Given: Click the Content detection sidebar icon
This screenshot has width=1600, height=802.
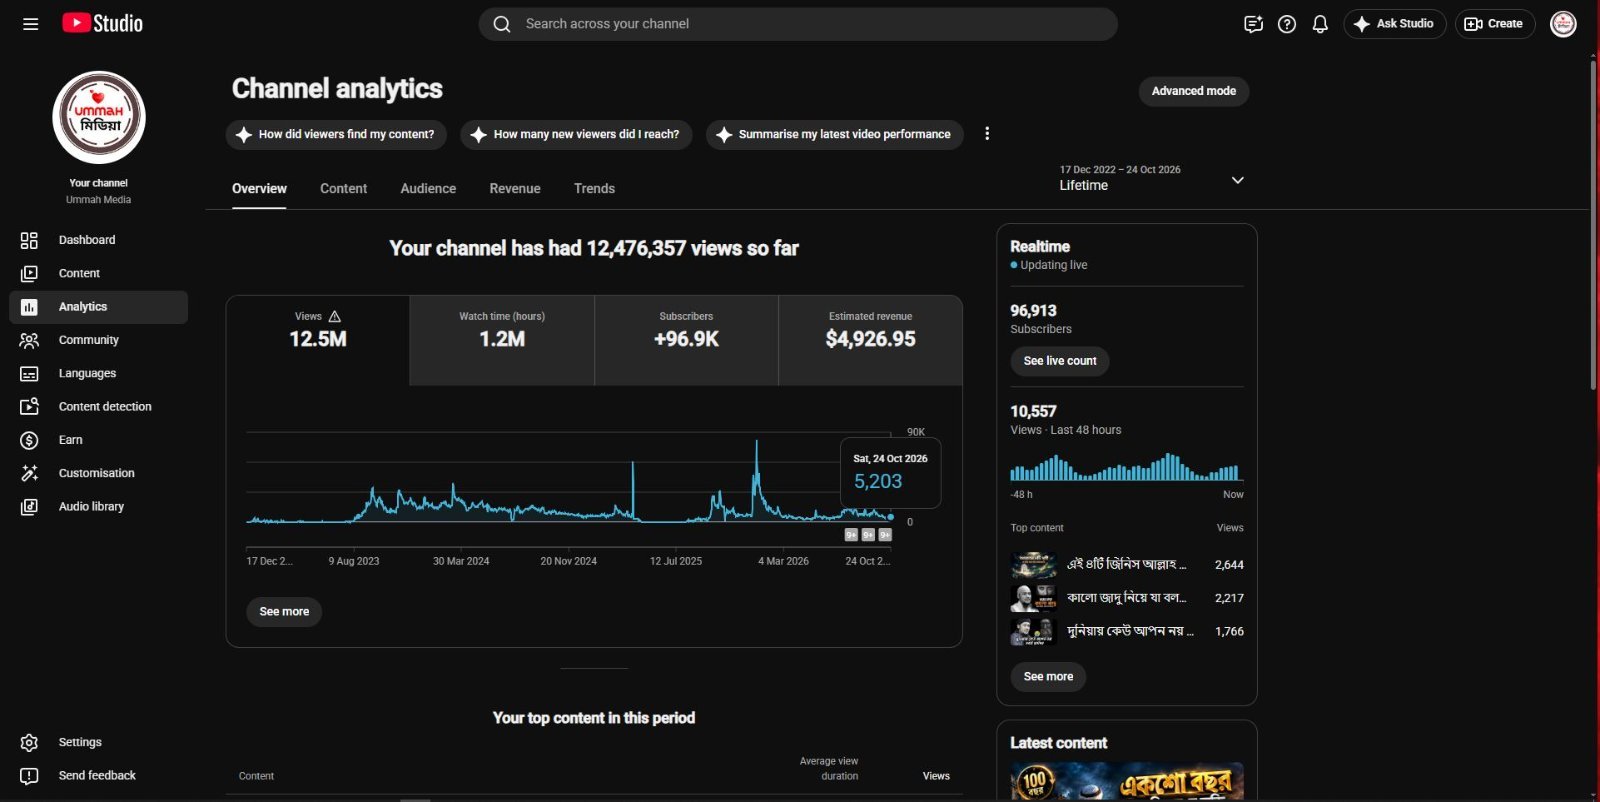Looking at the screenshot, I should [29, 407].
